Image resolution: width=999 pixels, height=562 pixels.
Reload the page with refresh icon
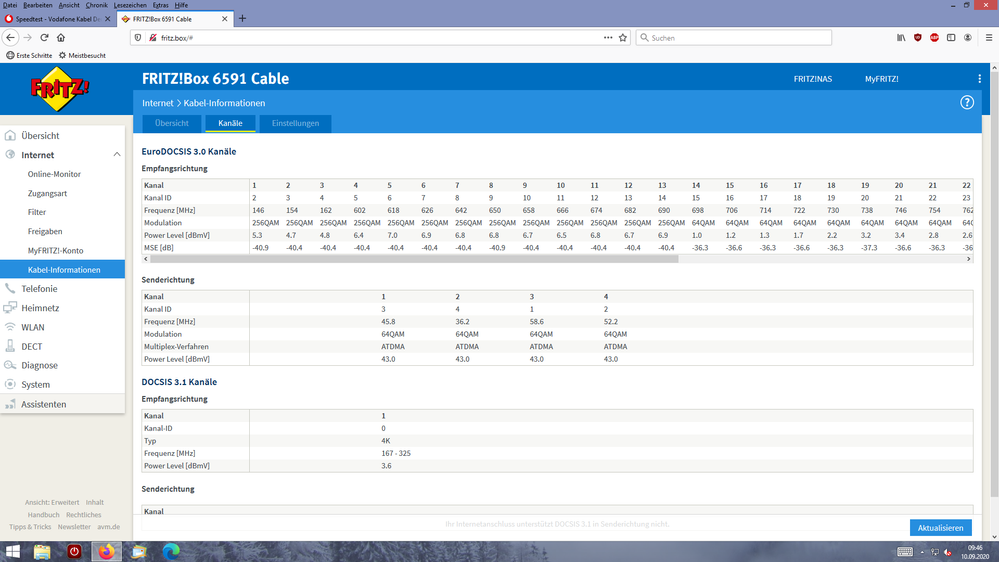[x=45, y=38]
